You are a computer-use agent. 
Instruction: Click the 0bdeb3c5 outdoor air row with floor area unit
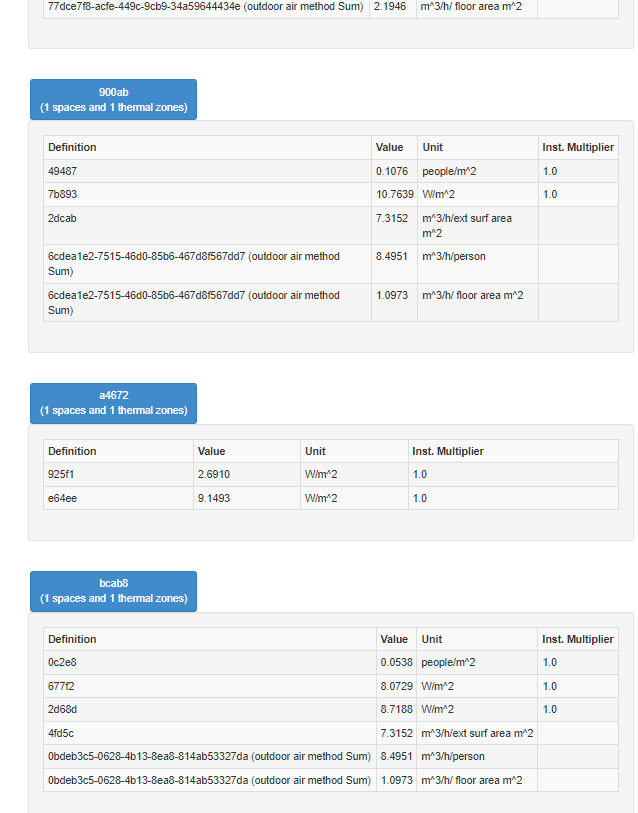331,780
